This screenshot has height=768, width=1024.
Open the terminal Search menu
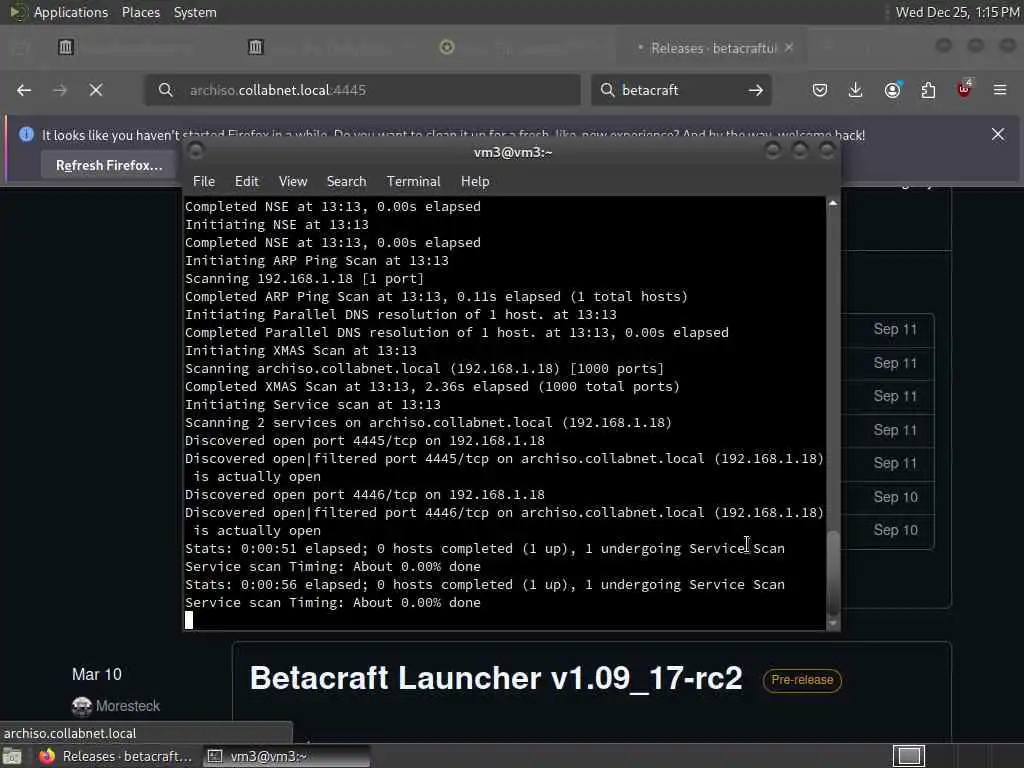coord(346,182)
